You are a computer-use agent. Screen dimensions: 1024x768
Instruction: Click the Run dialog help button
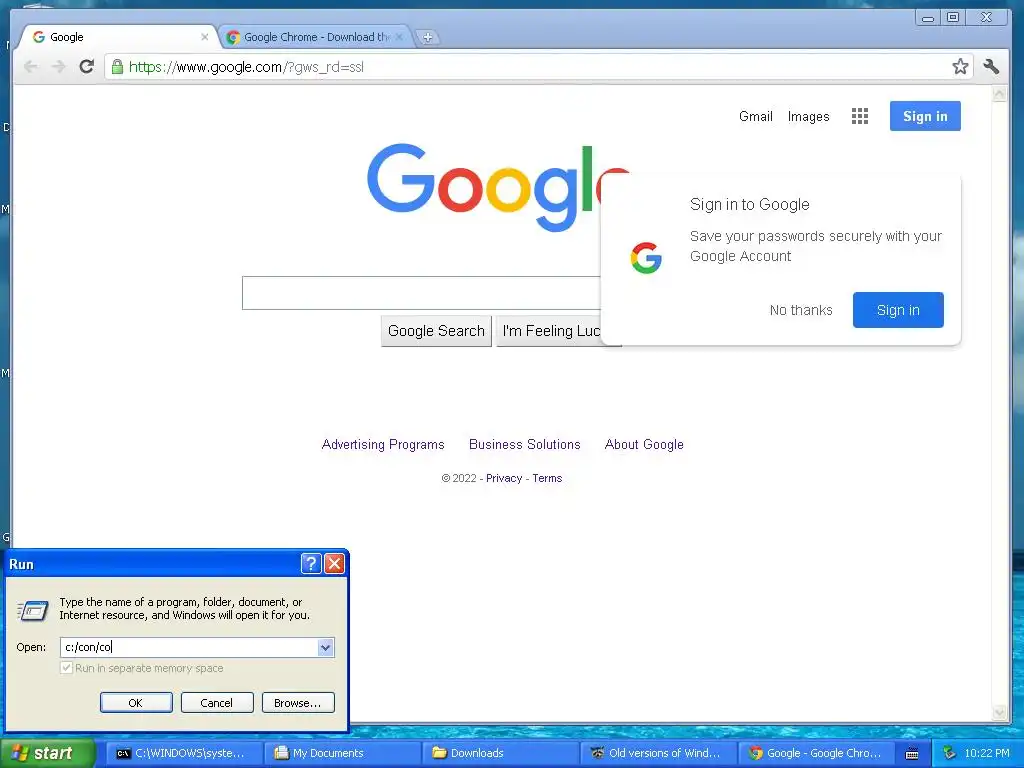(311, 563)
